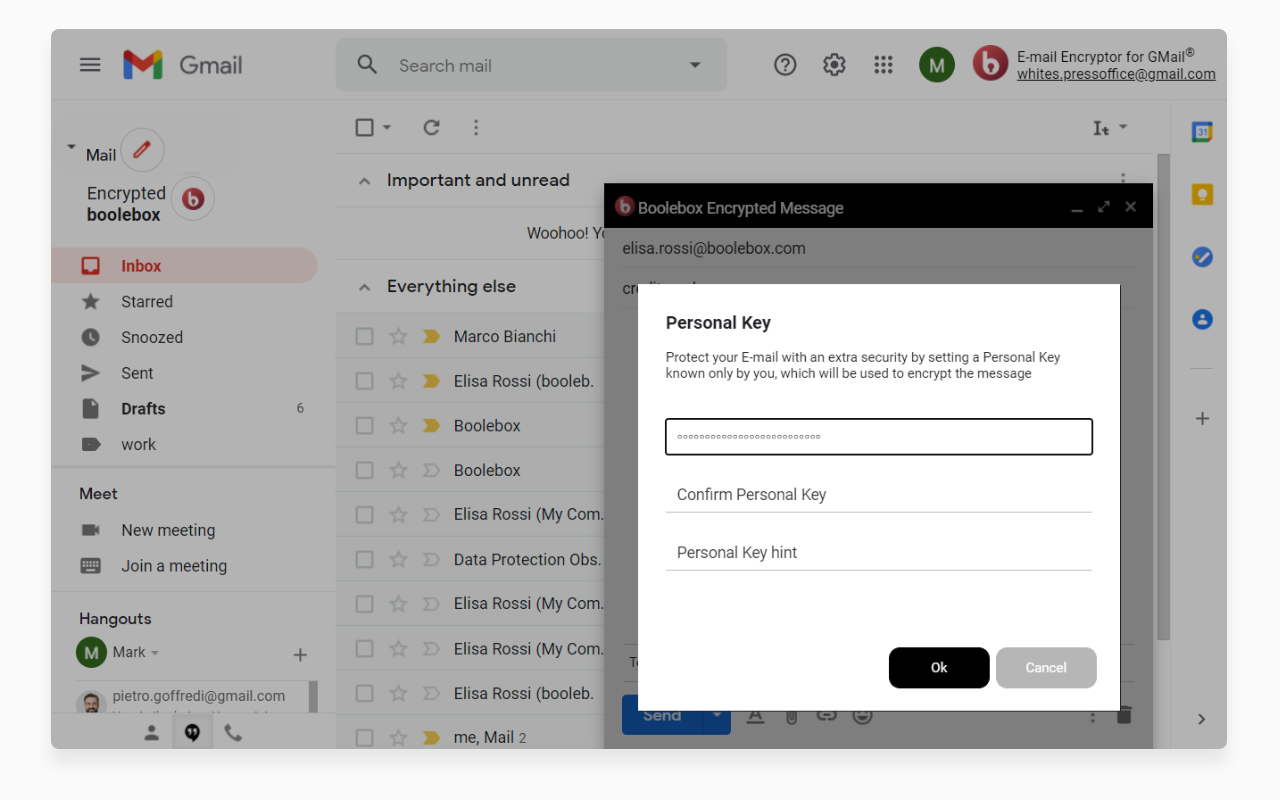This screenshot has height=800, width=1280.
Task: Open the select all dropdown arrow
Action: click(x=387, y=127)
